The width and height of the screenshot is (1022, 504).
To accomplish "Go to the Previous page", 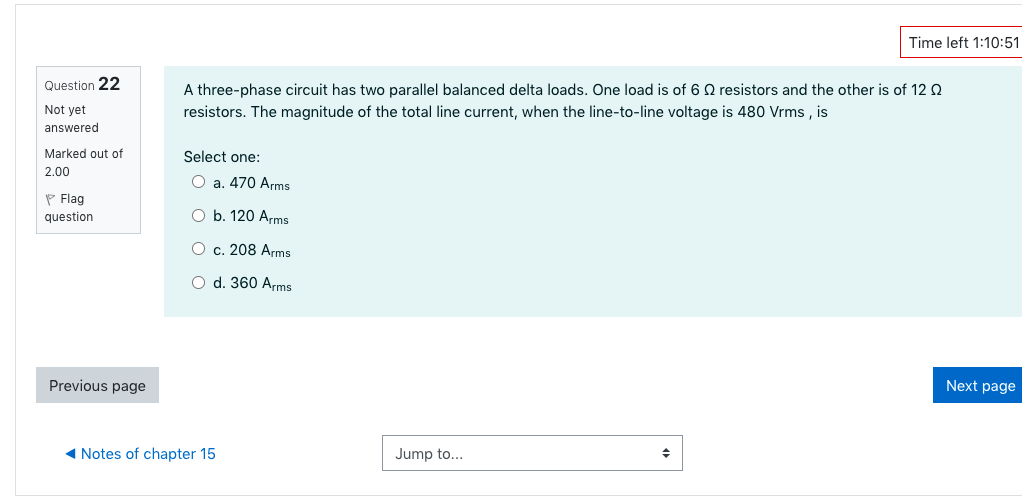I will coord(97,386).
